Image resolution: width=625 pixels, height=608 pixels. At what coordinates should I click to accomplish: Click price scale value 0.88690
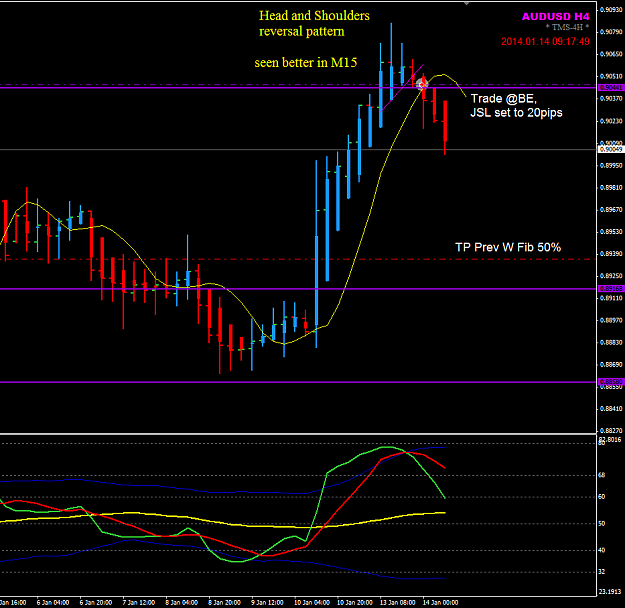611,364
